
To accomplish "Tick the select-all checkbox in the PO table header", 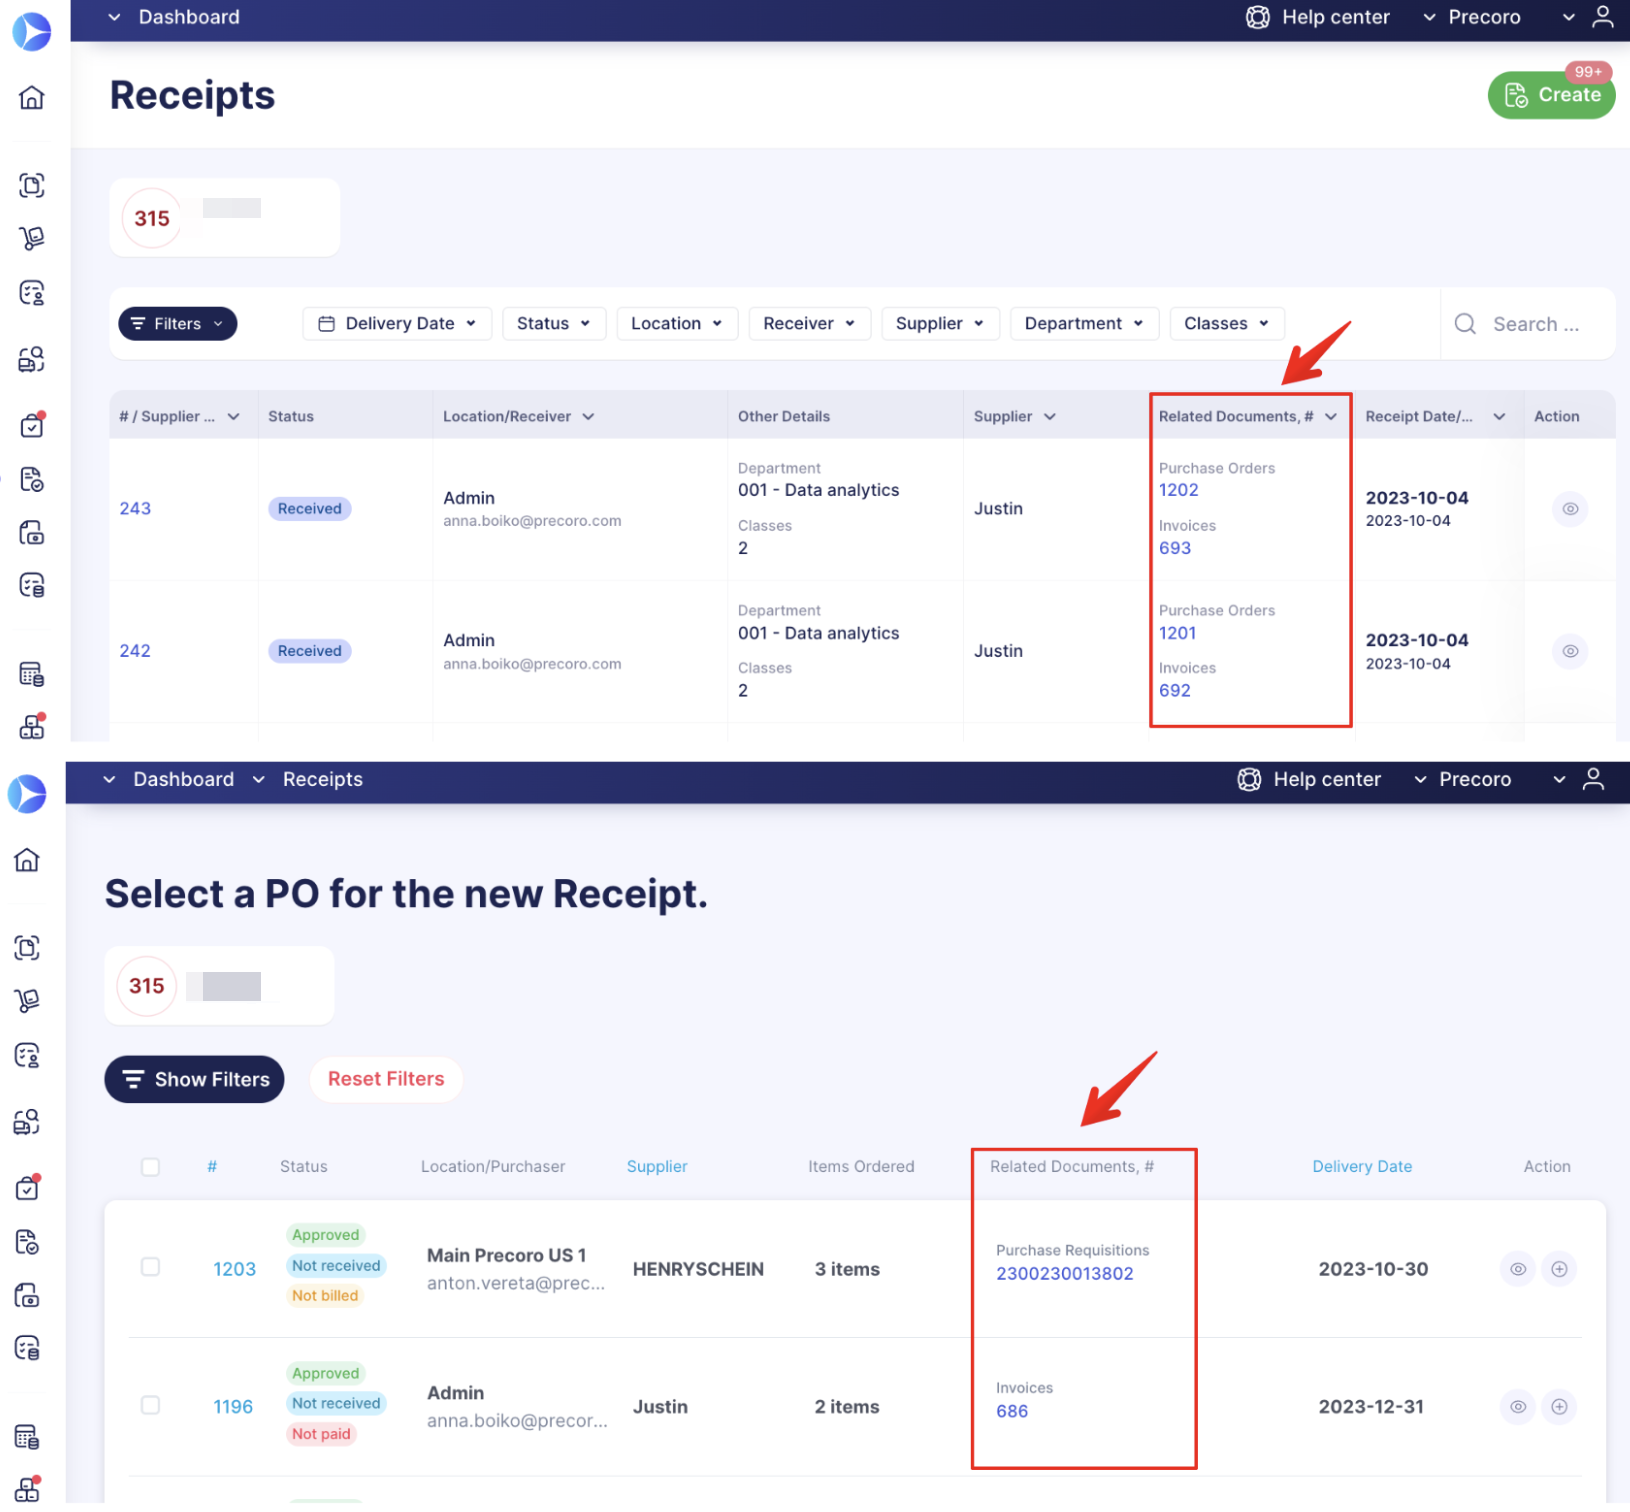I will click(x=150, y=1167).
